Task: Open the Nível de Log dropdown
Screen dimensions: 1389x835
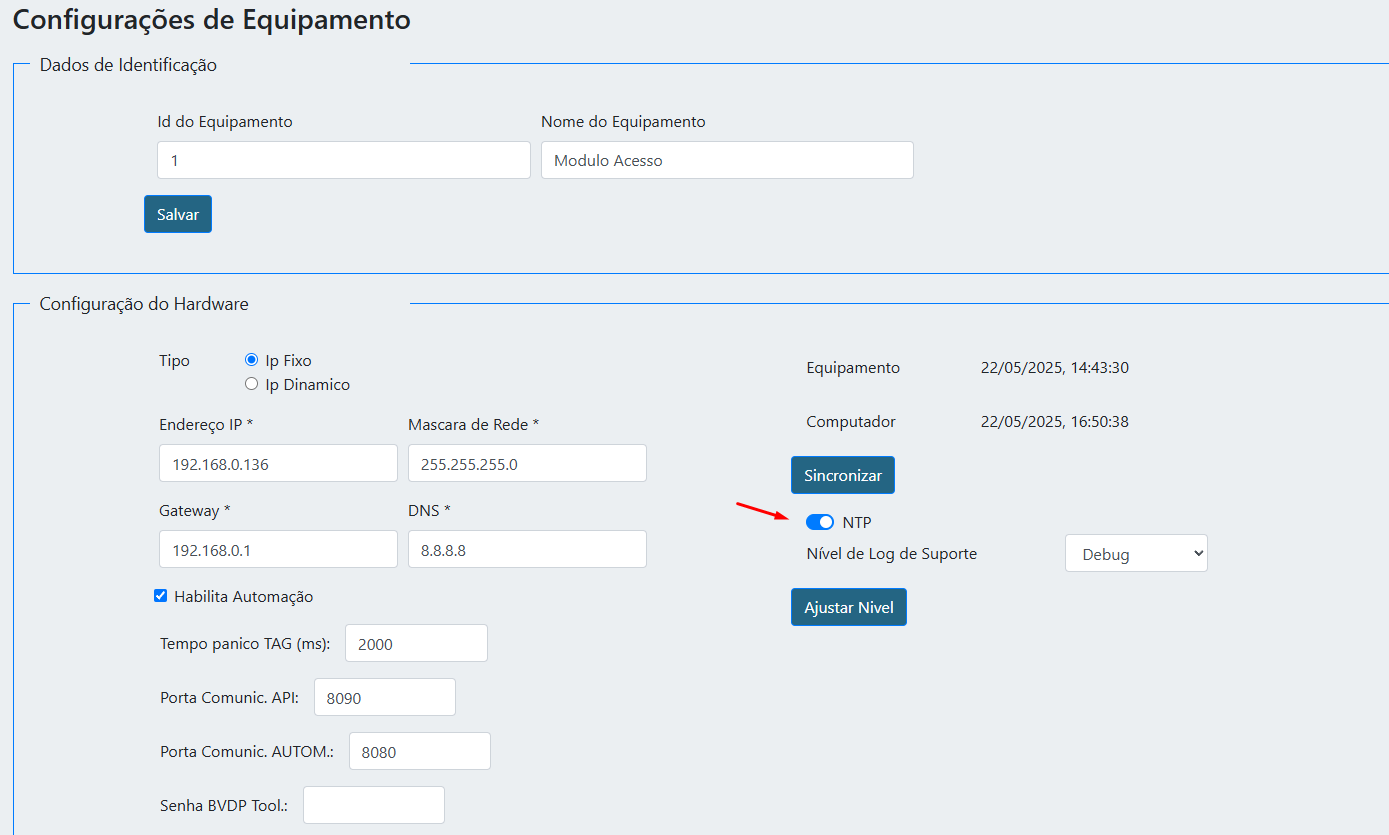Action: (x=1135, y=553)
